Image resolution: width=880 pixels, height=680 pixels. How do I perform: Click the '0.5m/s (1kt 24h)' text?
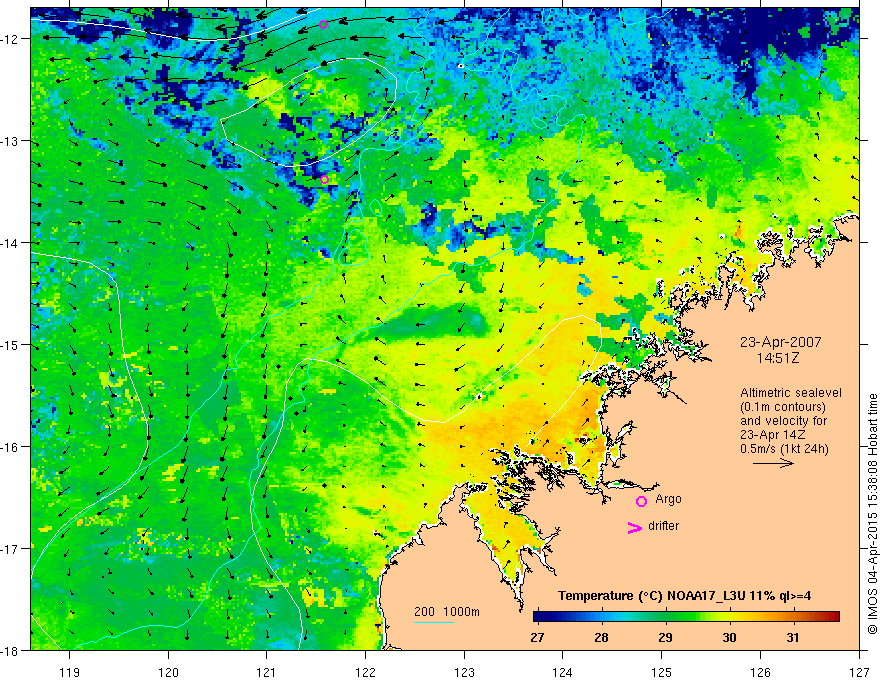[x=784, y=449]
